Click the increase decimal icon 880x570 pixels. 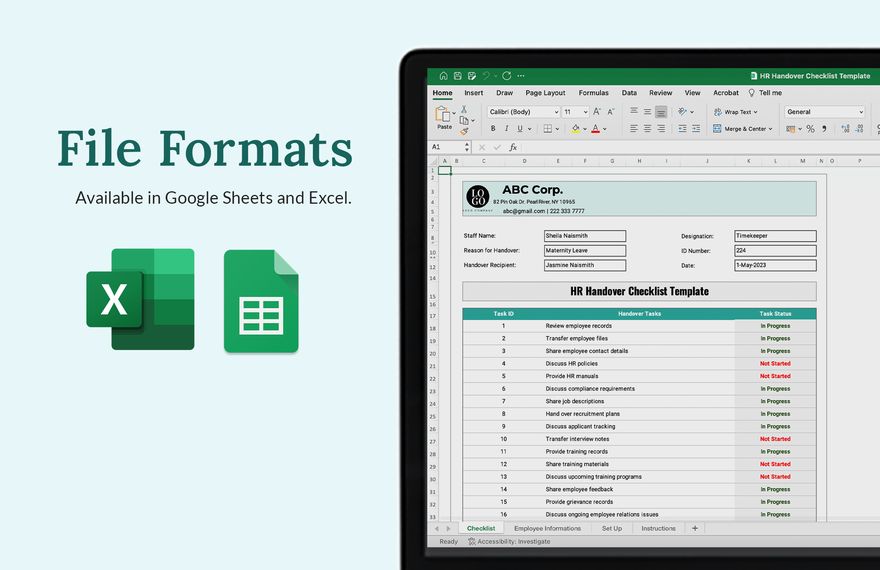(x=845, y=129)
